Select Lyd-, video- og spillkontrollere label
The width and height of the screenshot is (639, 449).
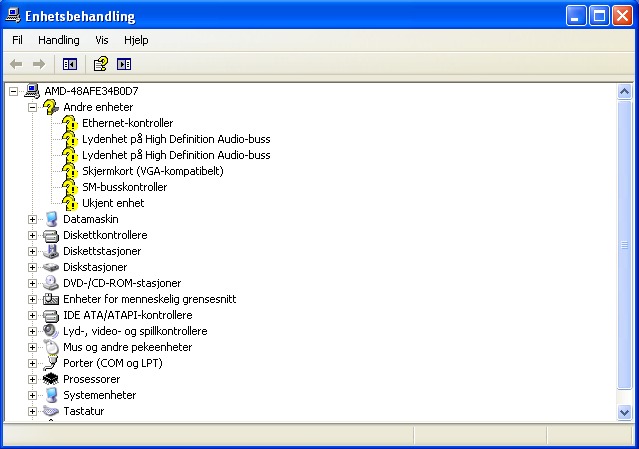[135, 331]
